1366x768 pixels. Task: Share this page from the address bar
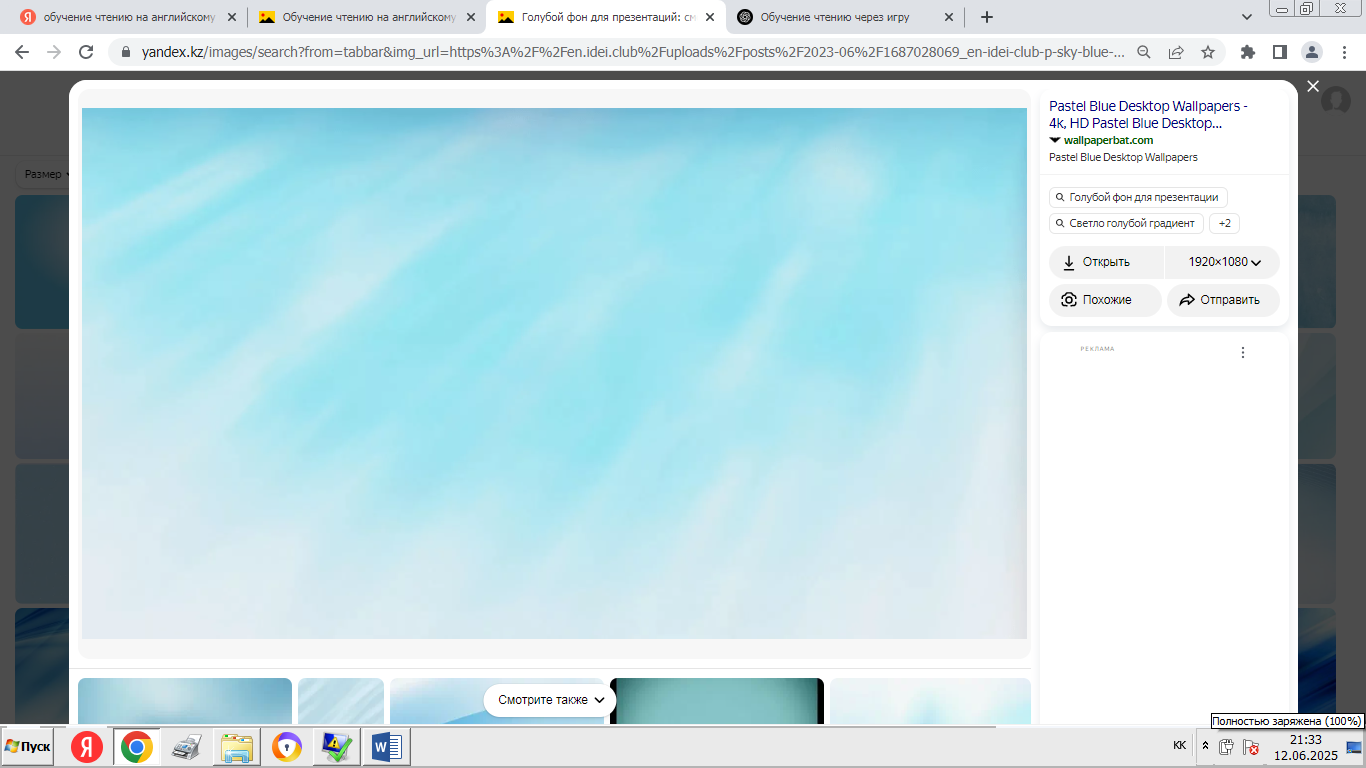1176,52
